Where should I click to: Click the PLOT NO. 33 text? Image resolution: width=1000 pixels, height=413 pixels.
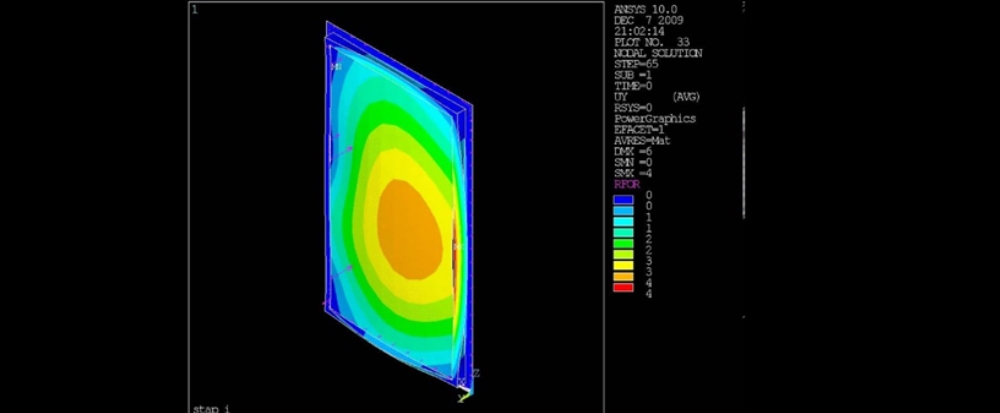651,42
